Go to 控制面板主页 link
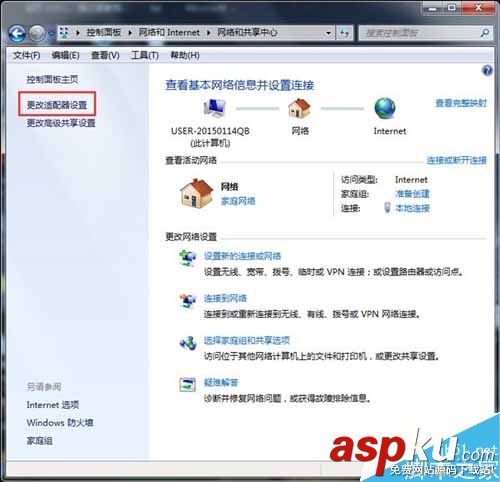This screenshot has height=482, width=500. [x=52, y=79]
